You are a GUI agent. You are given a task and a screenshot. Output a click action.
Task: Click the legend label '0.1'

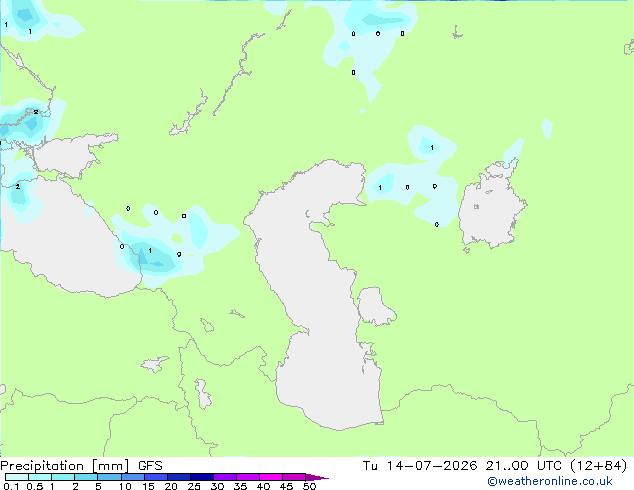(11, 486)
